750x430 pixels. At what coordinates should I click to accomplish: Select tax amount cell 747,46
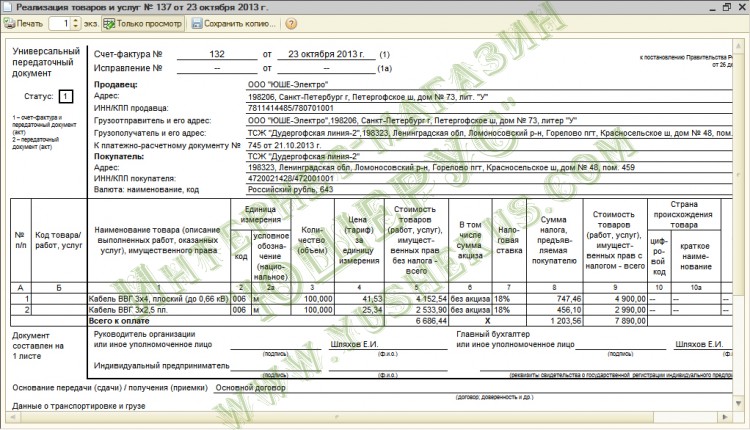pos(555,299)
